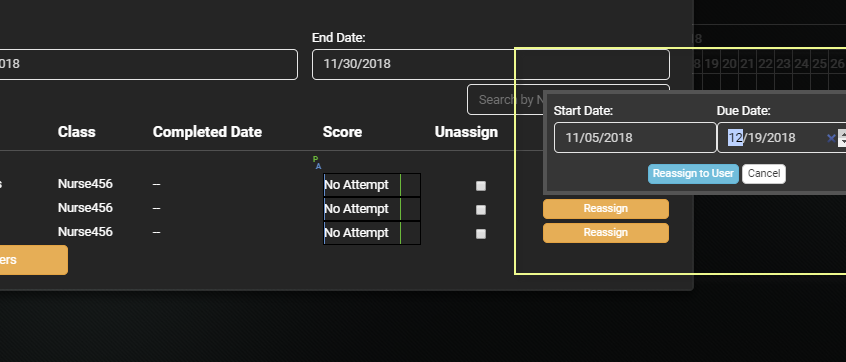846x362 pixels.
Task: Open the End Date field showing 11/30/2018
Action: coord(490,64)
